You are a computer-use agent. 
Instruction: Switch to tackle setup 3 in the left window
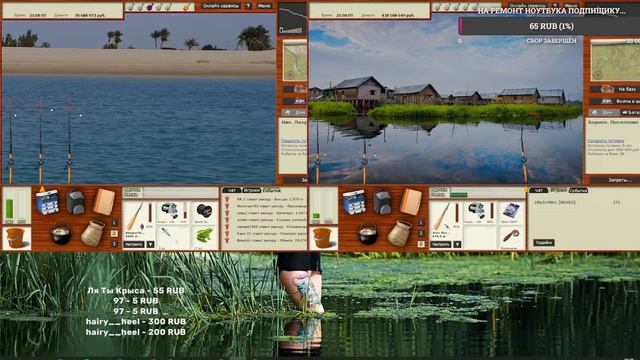(114, 244)
